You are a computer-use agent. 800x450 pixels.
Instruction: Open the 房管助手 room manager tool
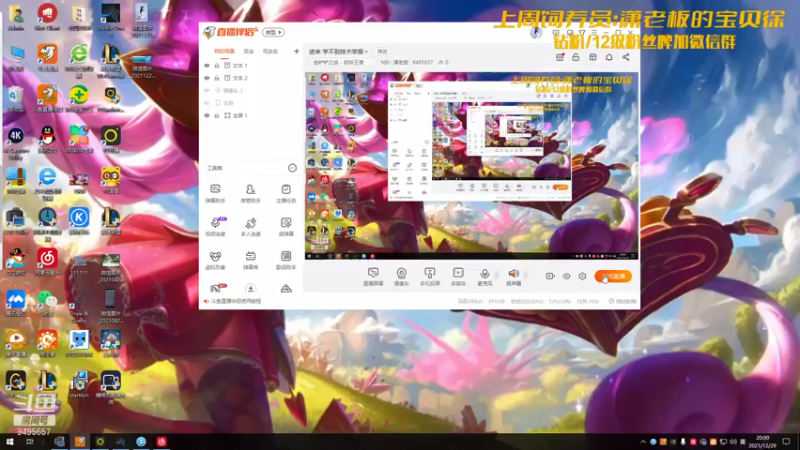(x=250, y=193)
